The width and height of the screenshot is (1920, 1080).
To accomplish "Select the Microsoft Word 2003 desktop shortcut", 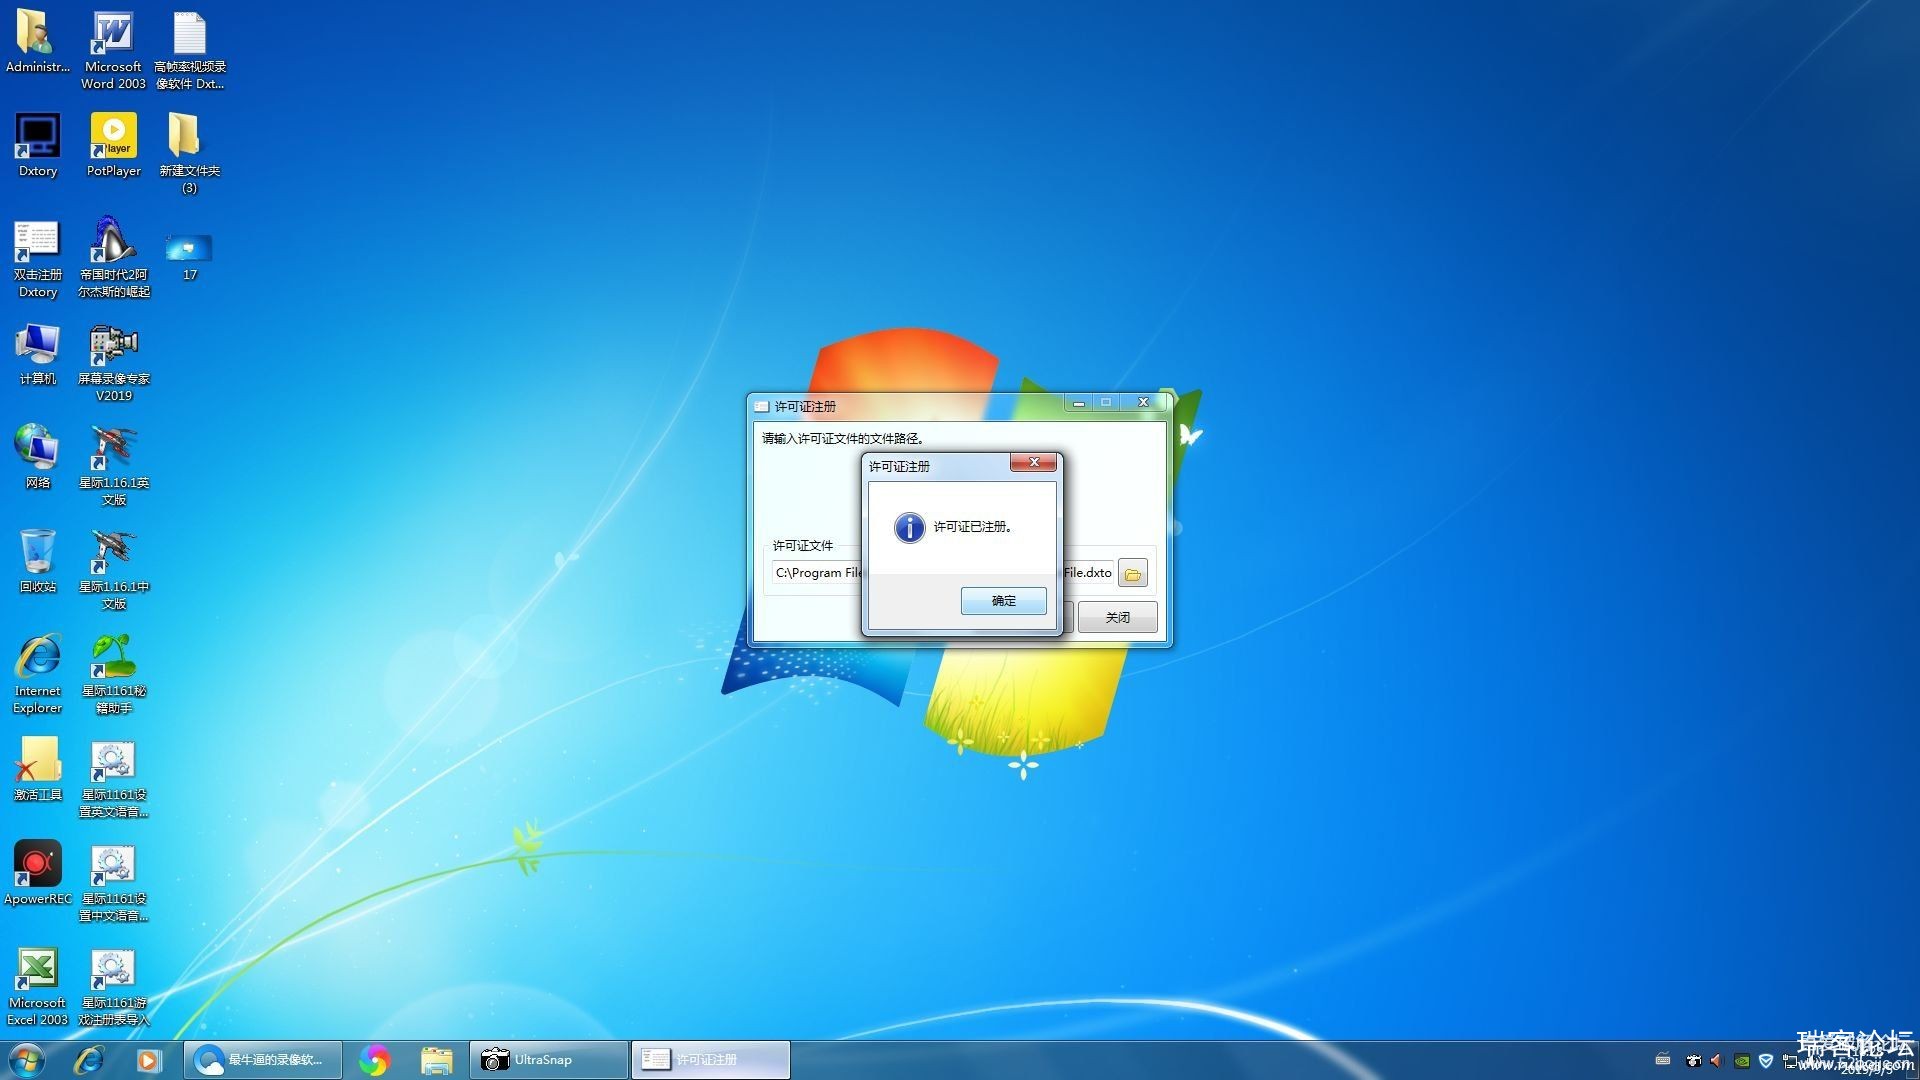I will click(x=113, y=50).
